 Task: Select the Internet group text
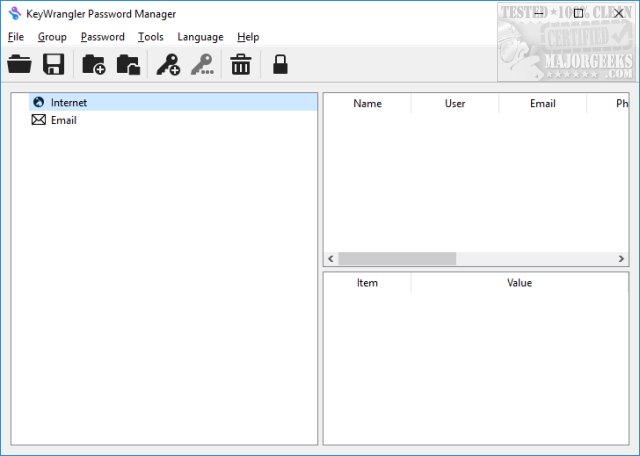coord(69,102)
